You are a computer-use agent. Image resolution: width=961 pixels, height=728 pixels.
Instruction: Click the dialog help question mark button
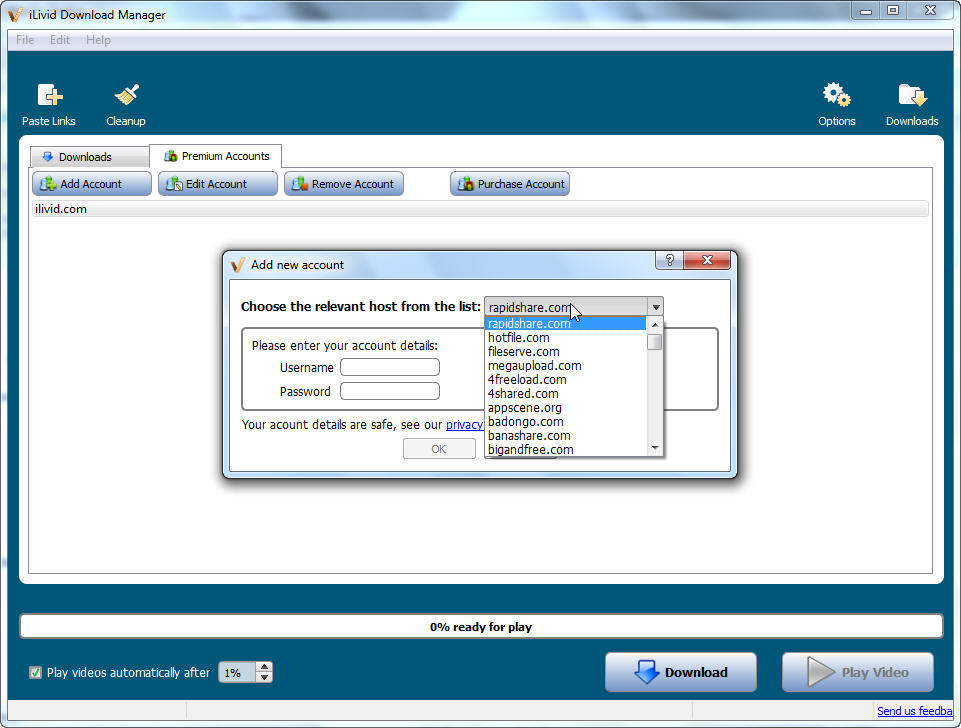(670, 260)
